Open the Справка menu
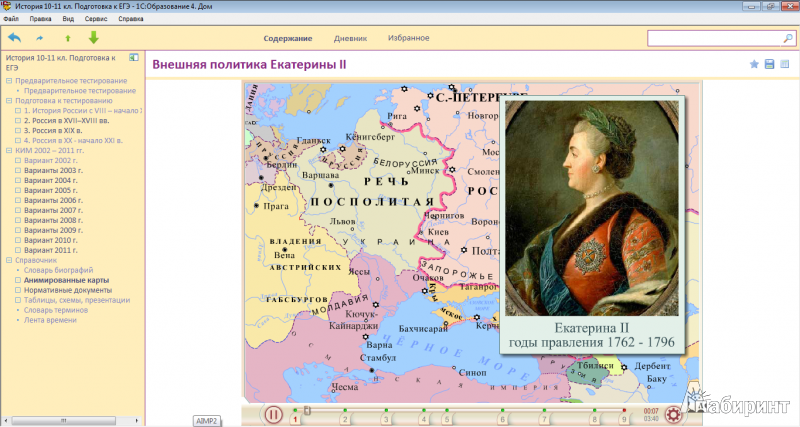800x427 pixels. point(131,19)
